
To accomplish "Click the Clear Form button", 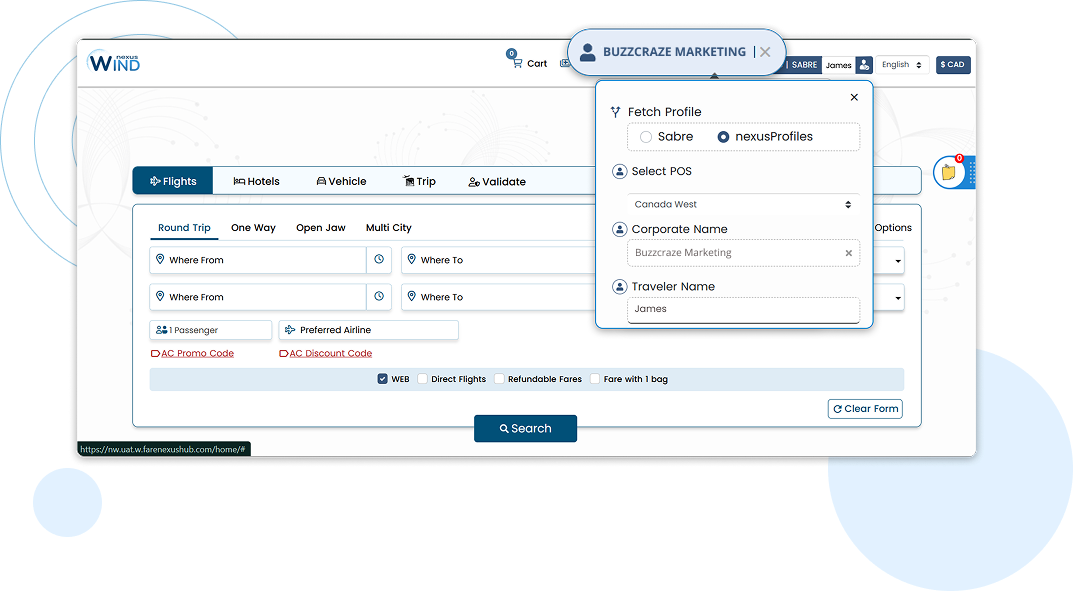I will point(865,408).
